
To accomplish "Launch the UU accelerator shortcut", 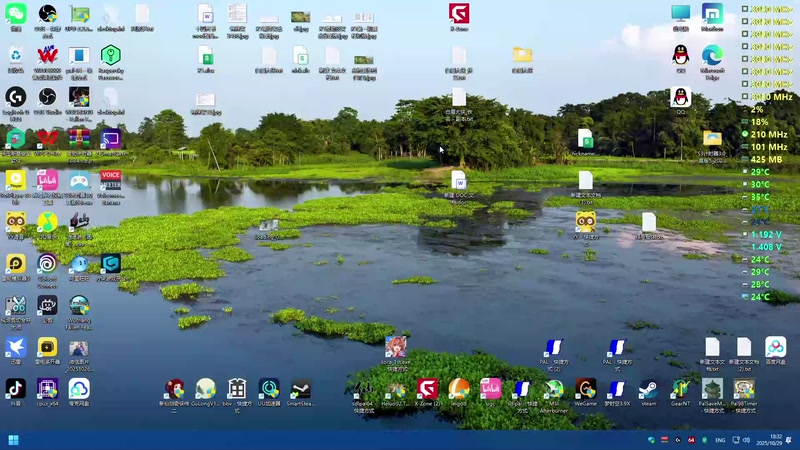I will [269, 390].
